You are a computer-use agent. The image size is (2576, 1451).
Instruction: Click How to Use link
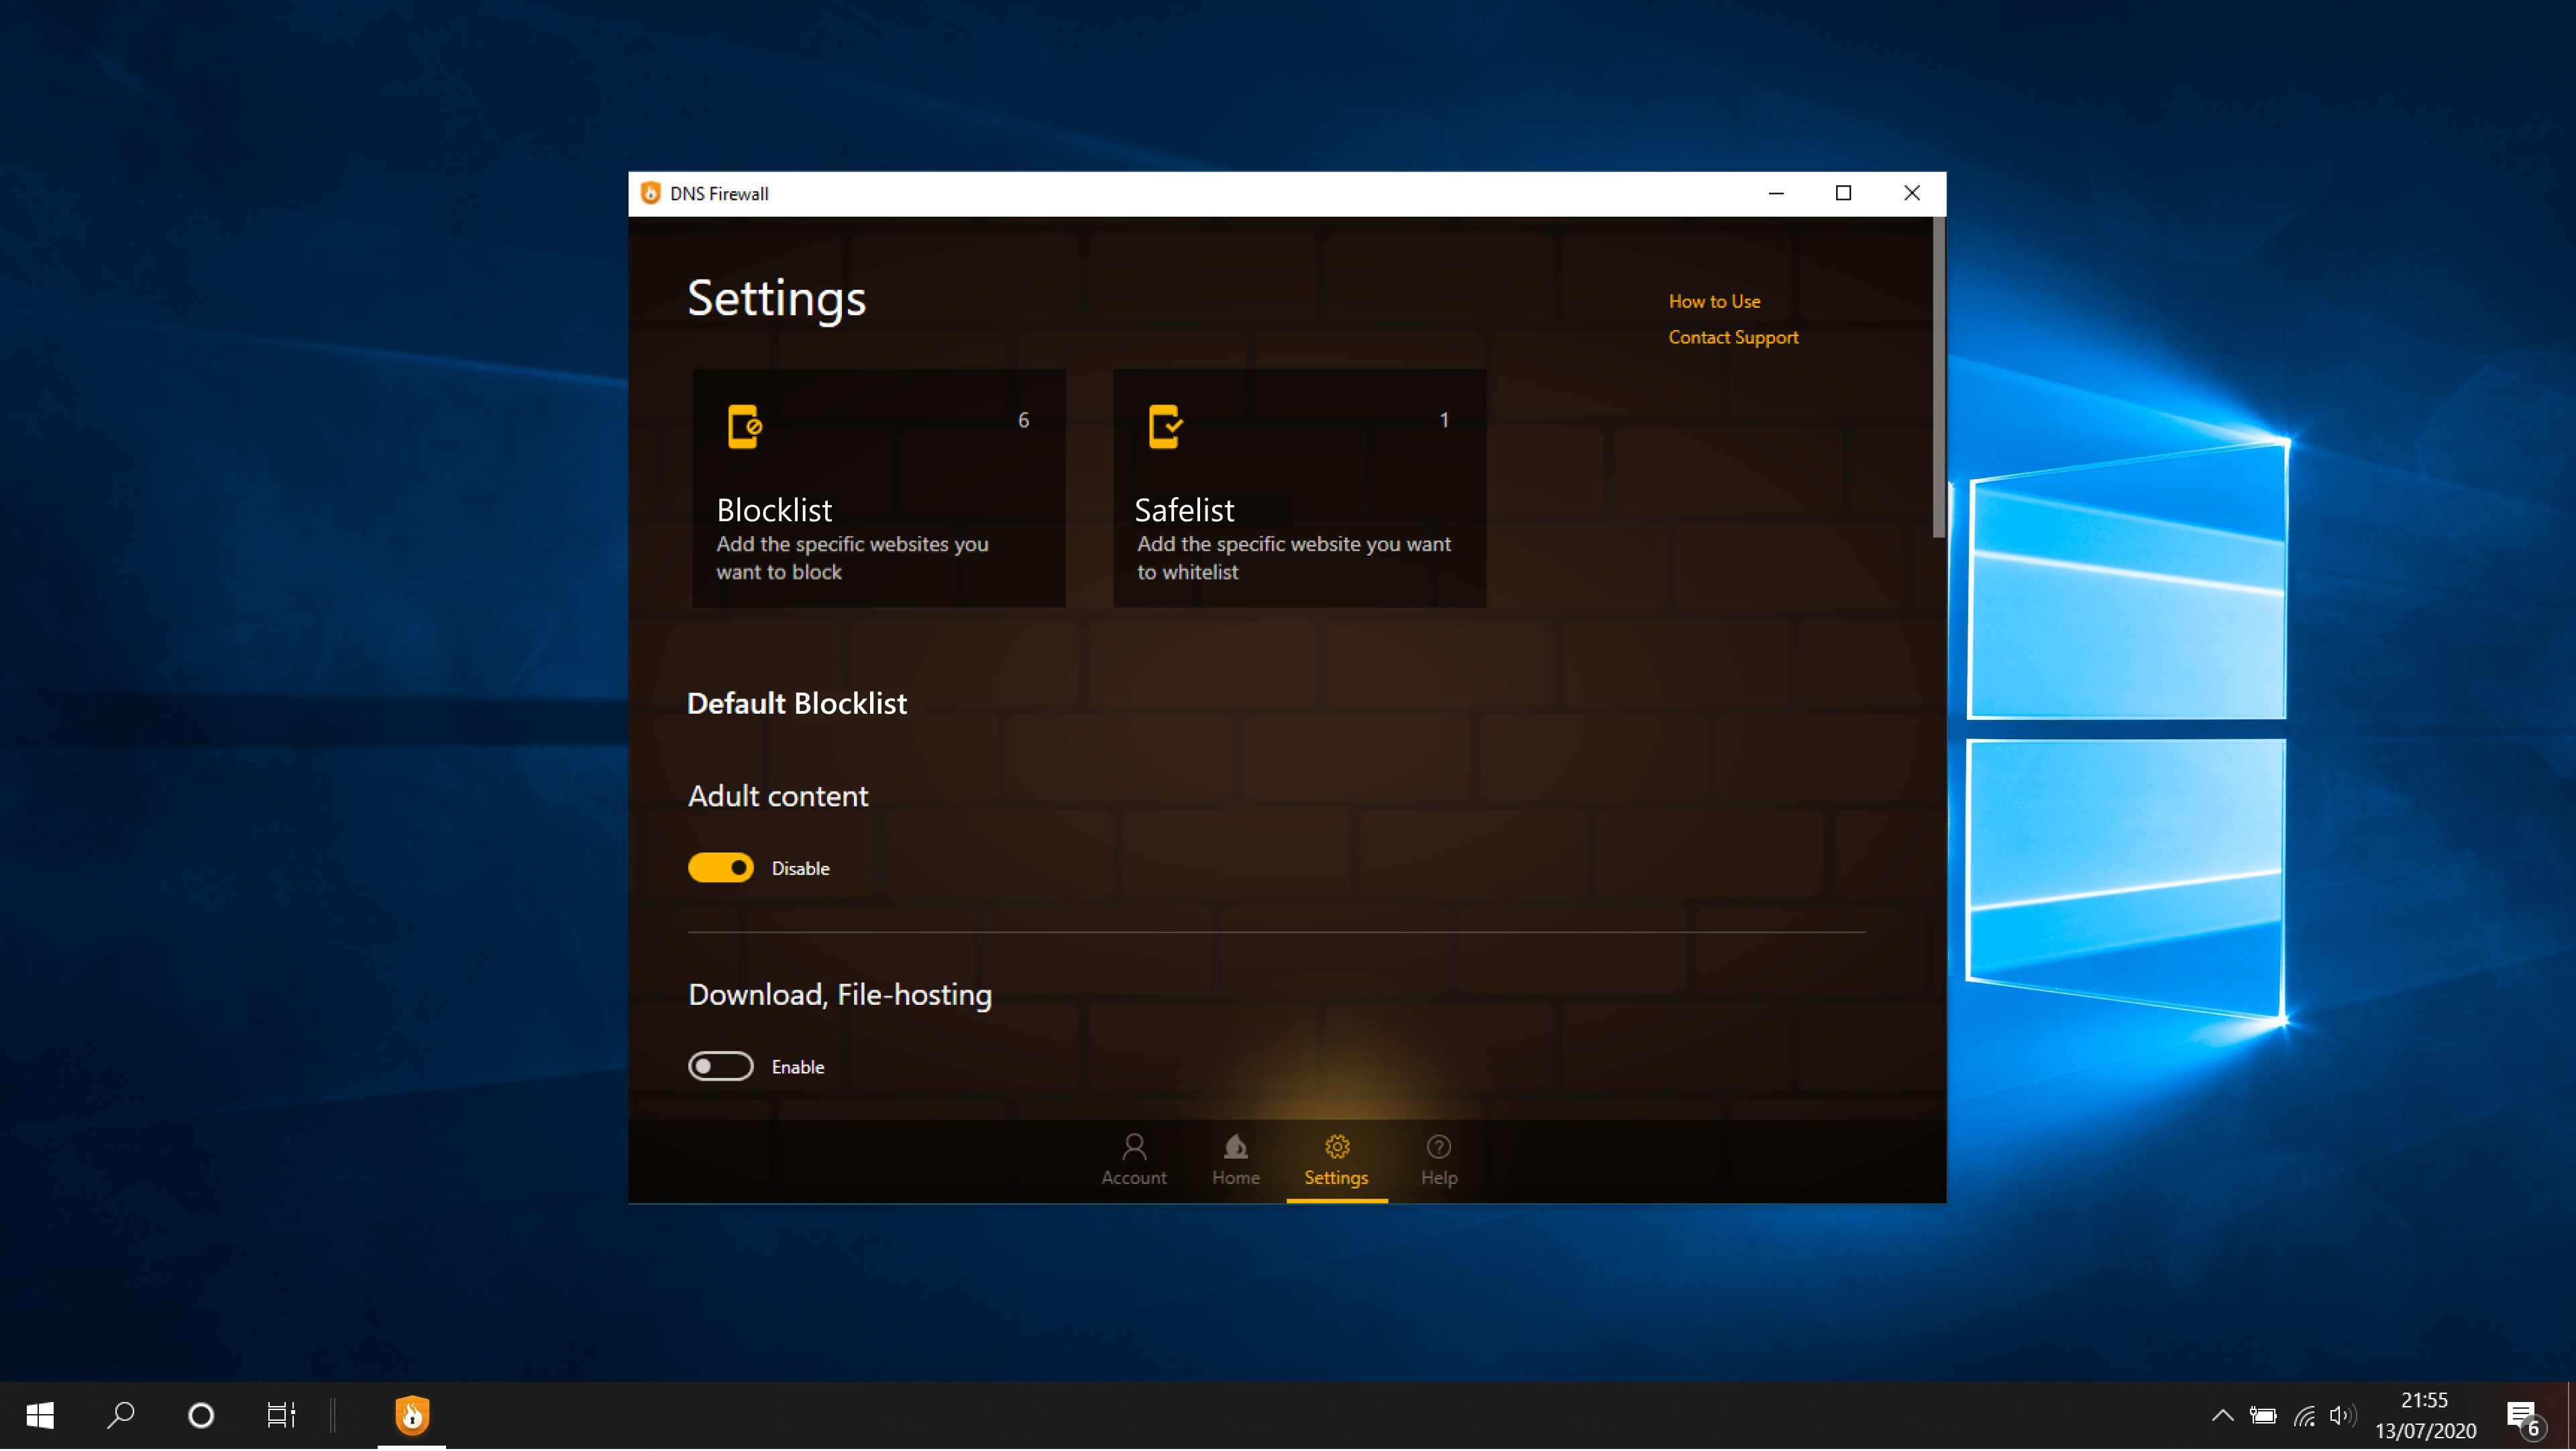pos(1713,299)
